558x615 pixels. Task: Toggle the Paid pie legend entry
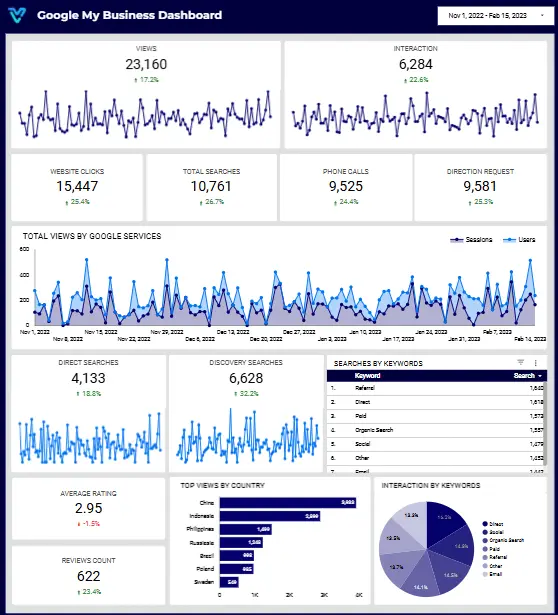coord(491,549)
